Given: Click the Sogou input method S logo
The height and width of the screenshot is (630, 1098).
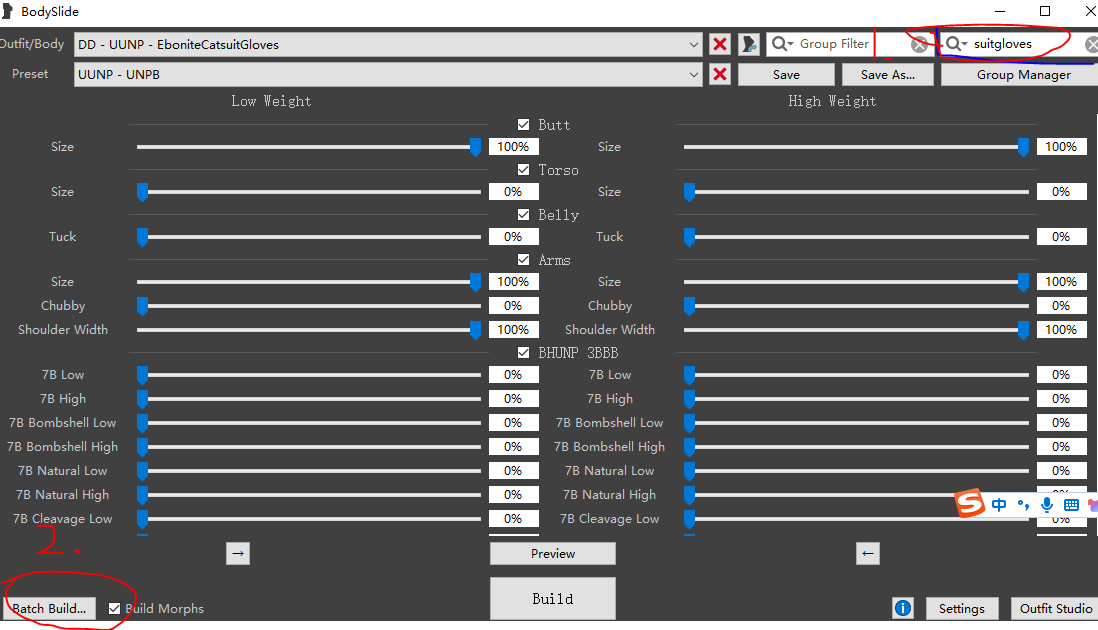Looking at the screenshot, I should coord(970,503).
